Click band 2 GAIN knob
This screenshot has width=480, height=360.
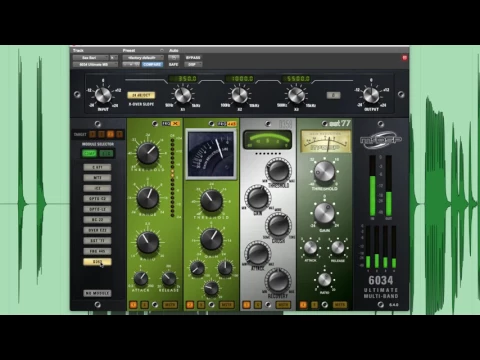pos(211,239)
